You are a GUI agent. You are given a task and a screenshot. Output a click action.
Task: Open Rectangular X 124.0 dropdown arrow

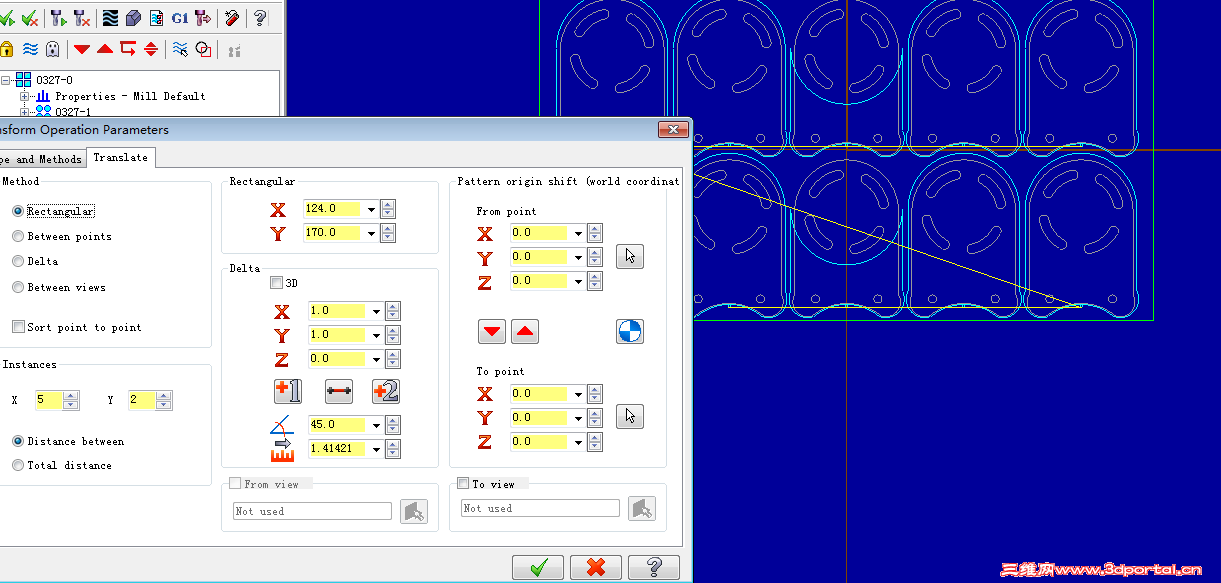[371, 209]
